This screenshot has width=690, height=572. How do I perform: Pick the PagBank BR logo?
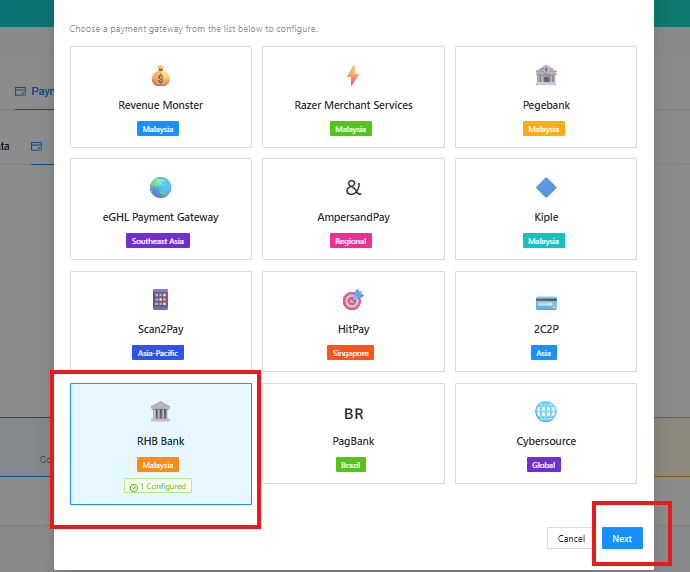click(x=353, y=414)
